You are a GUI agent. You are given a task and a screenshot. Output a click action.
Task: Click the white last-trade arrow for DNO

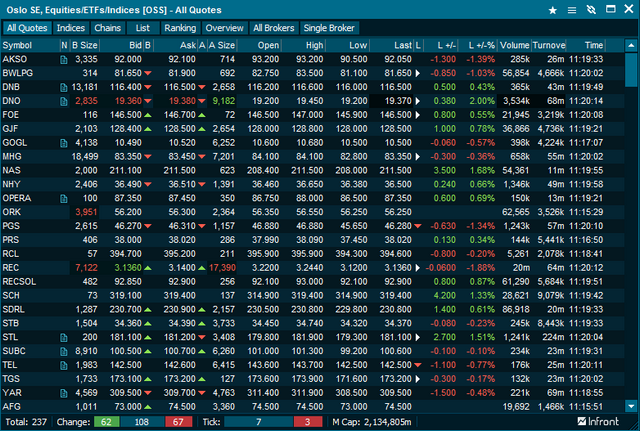418,101
